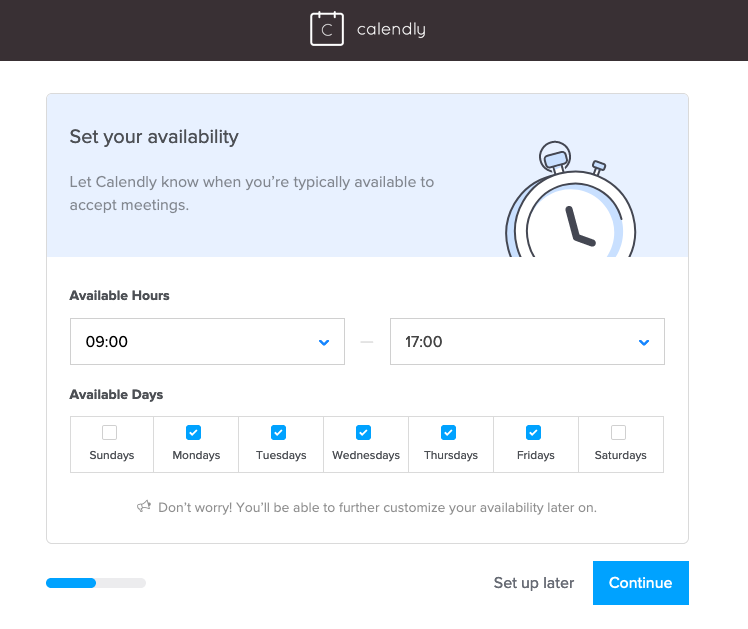Uncheck the Mondays checkbox
The image size is (748, 629).
pyautogui.click(x=193, y=433)
